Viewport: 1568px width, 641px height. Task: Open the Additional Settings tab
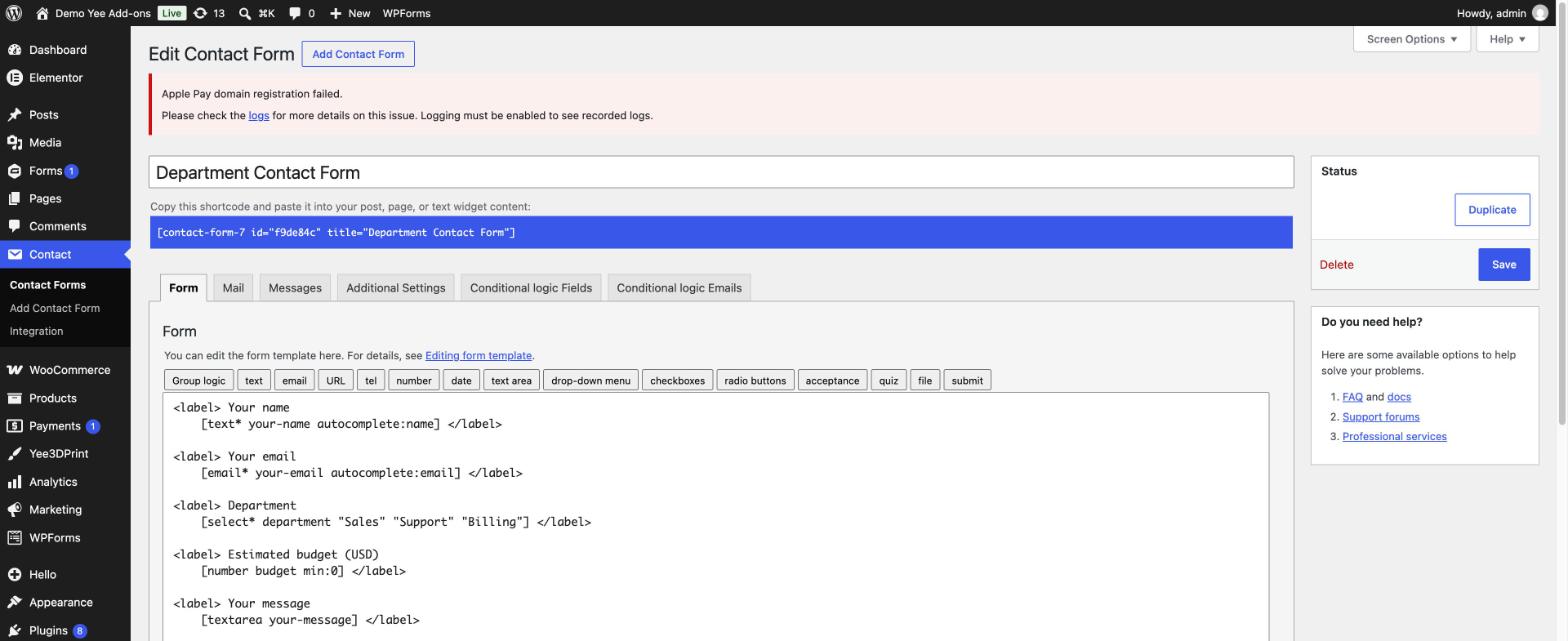pyautogui.click(x=395, y=288)
